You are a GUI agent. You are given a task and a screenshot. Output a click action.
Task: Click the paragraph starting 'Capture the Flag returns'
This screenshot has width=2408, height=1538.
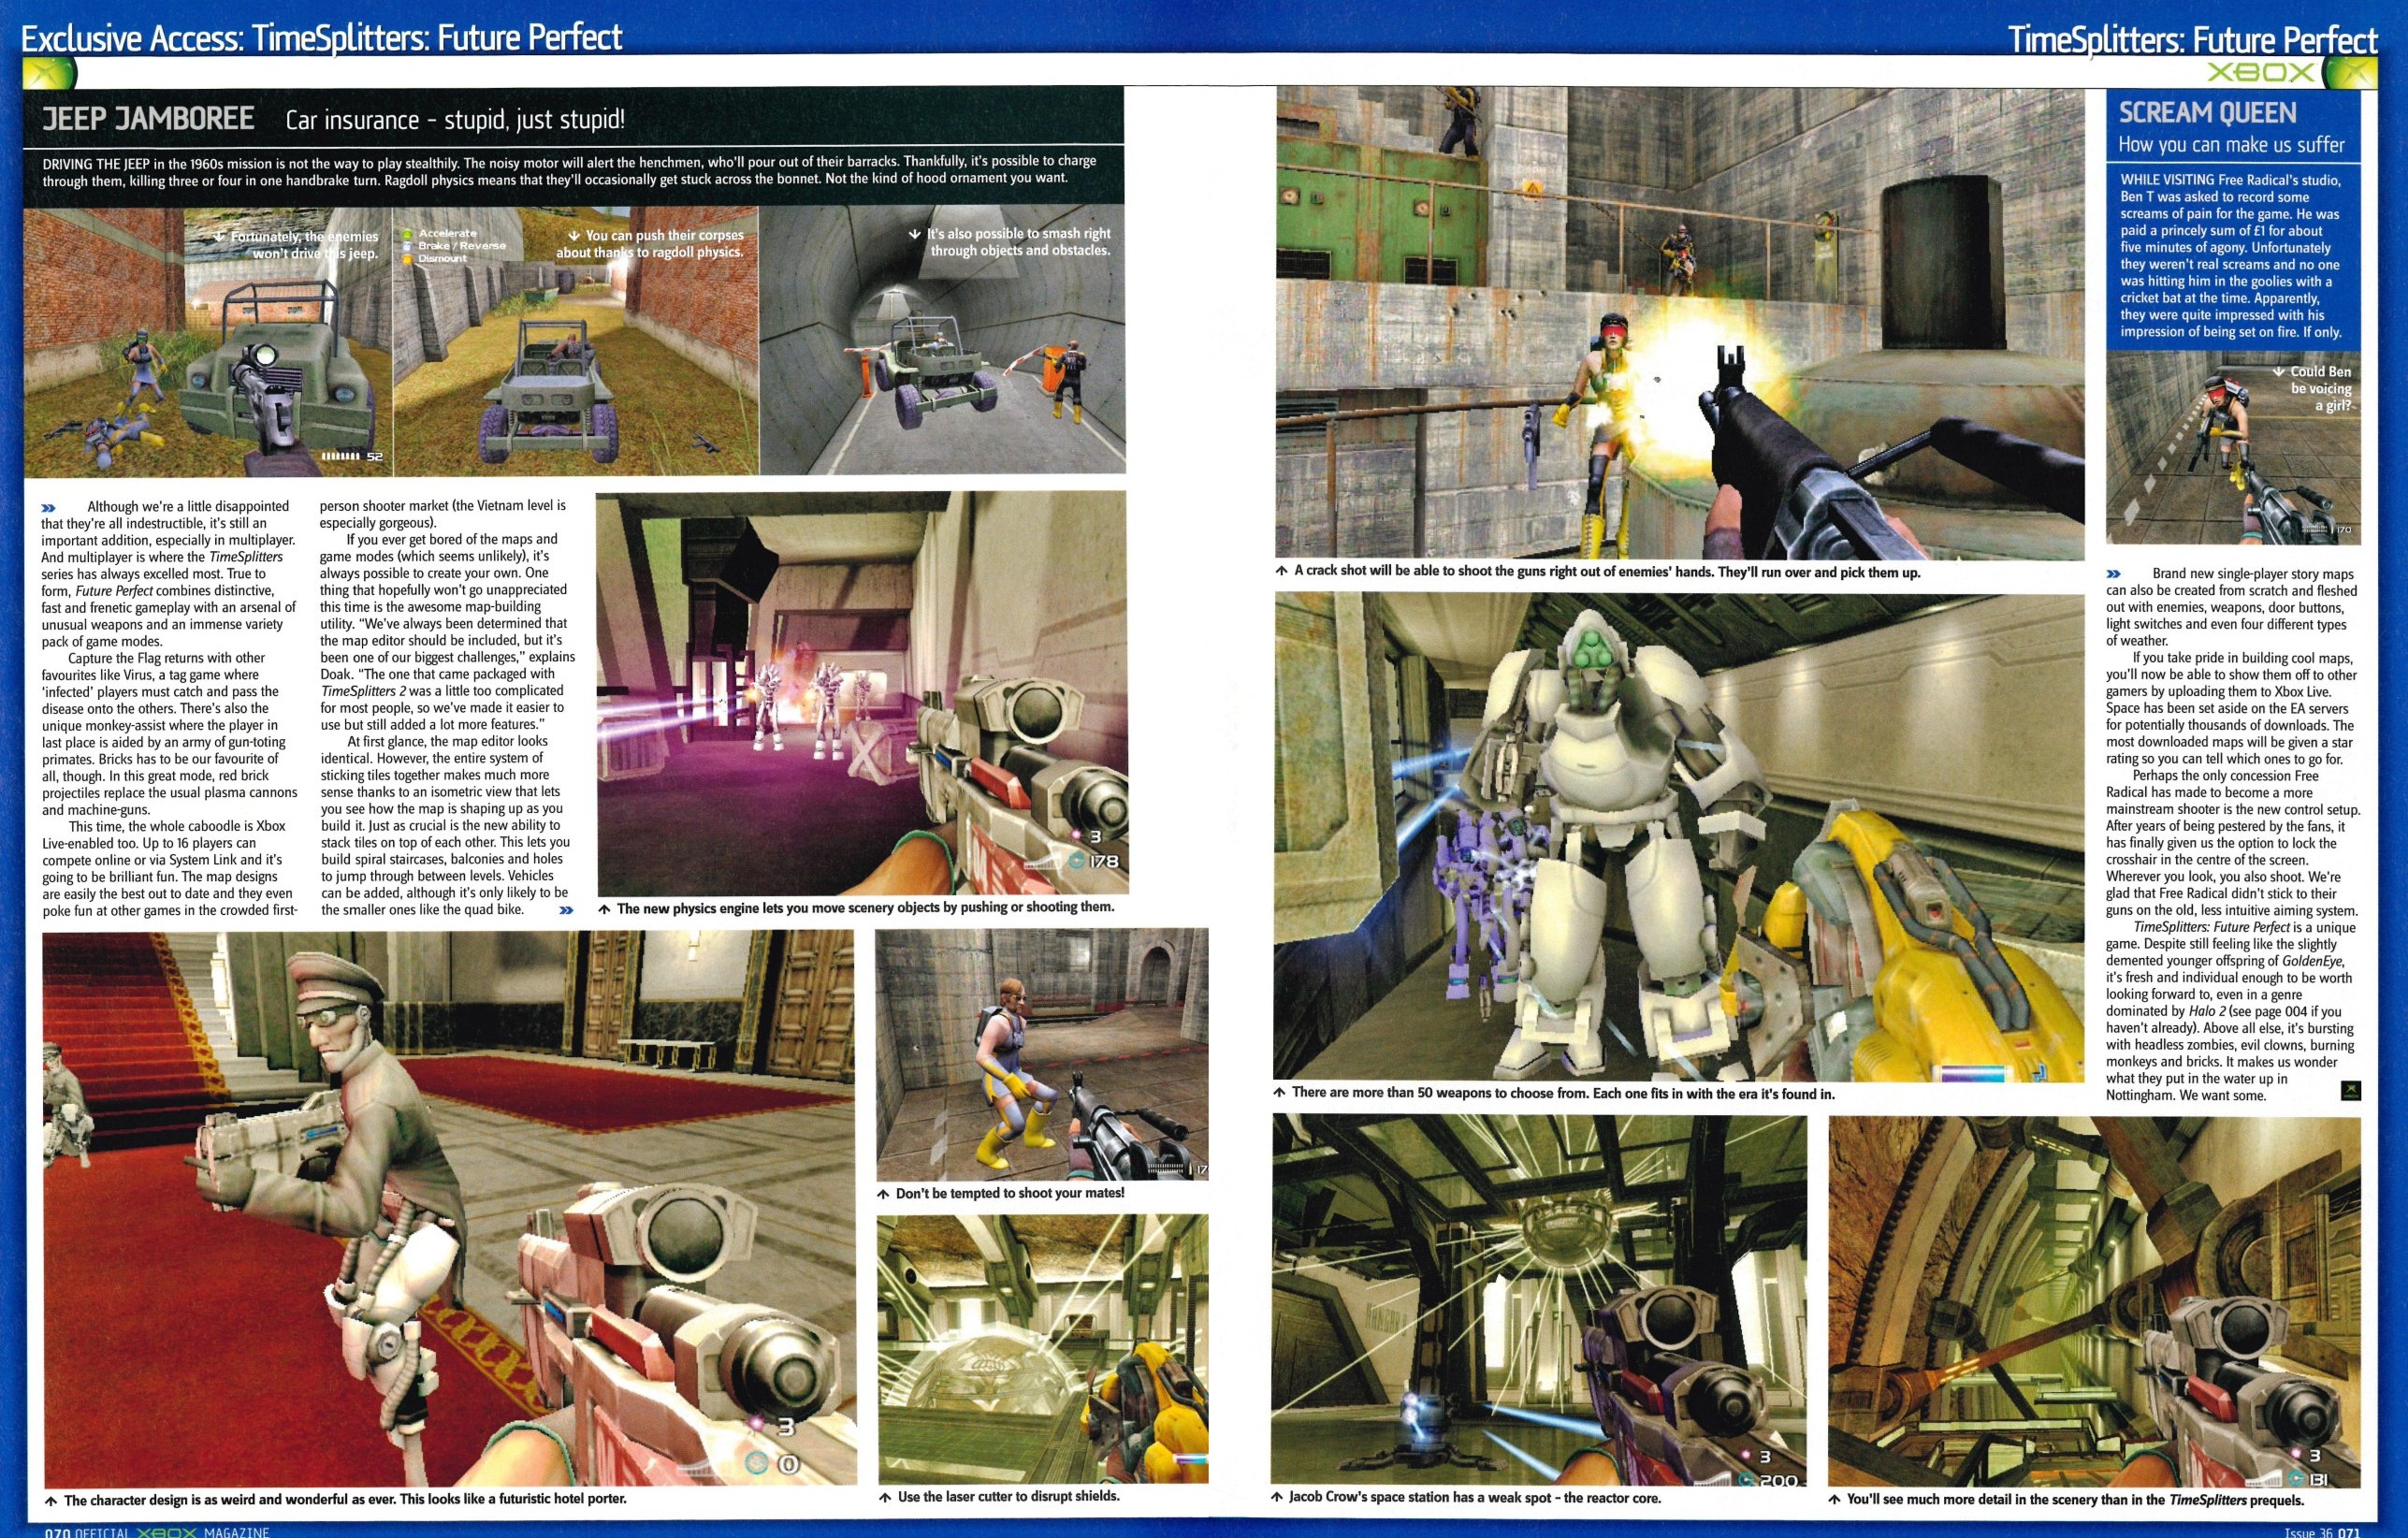click(169, 734)
